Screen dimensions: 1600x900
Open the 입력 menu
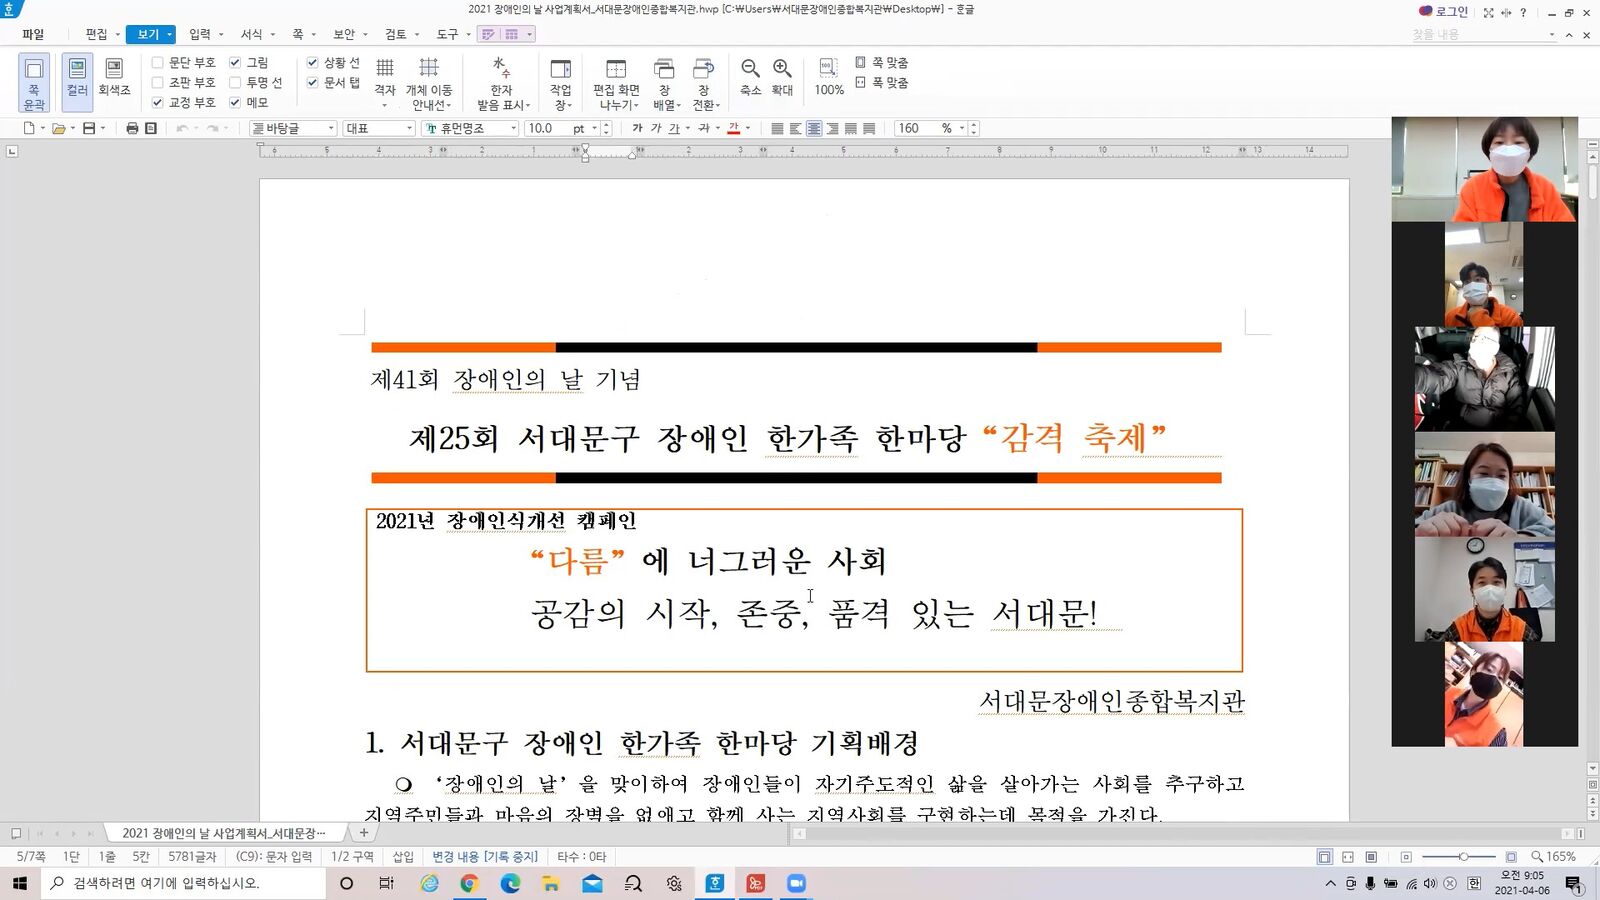[x=200, y=34]
